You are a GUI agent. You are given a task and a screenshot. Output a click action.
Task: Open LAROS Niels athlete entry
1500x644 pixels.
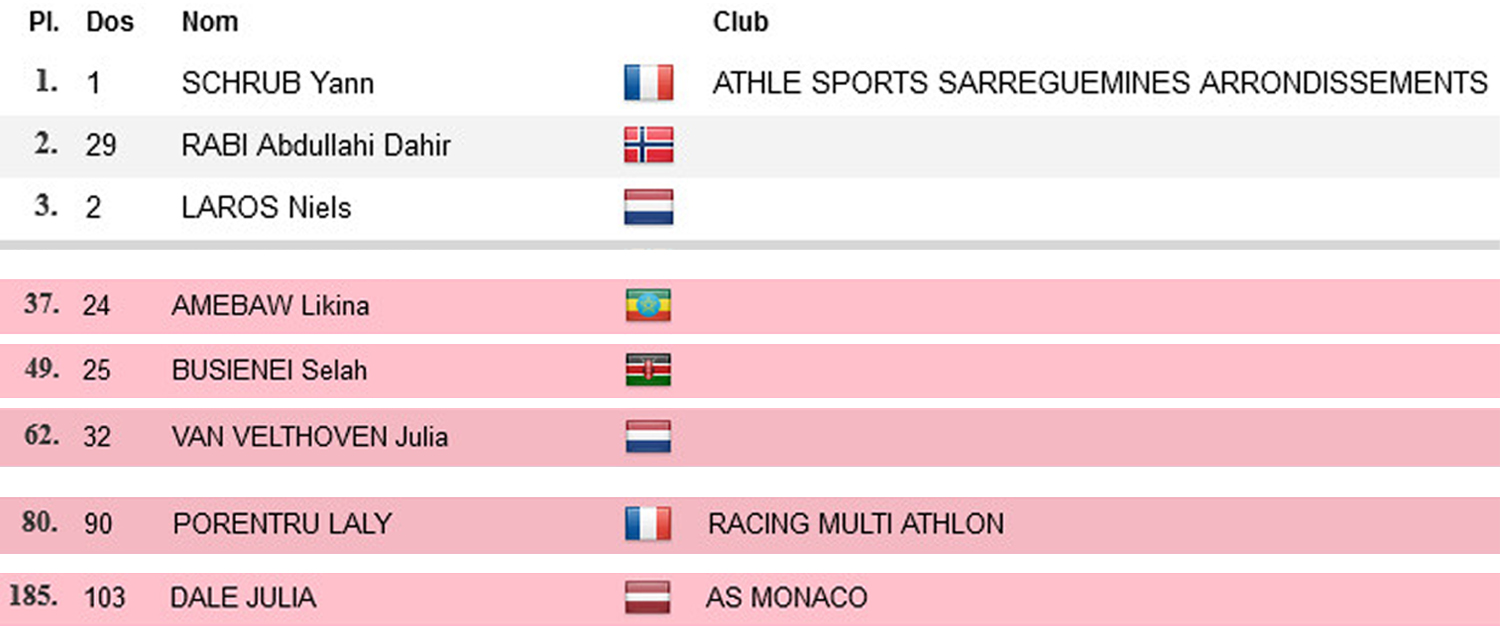[266, 208]
